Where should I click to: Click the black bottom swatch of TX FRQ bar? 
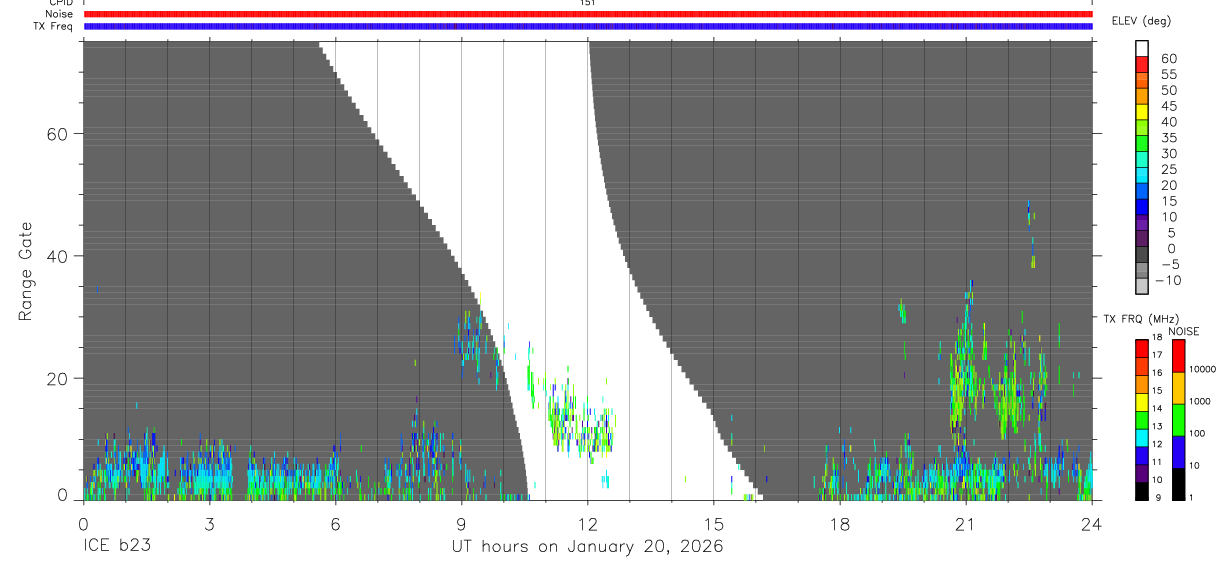(1142, 490)
